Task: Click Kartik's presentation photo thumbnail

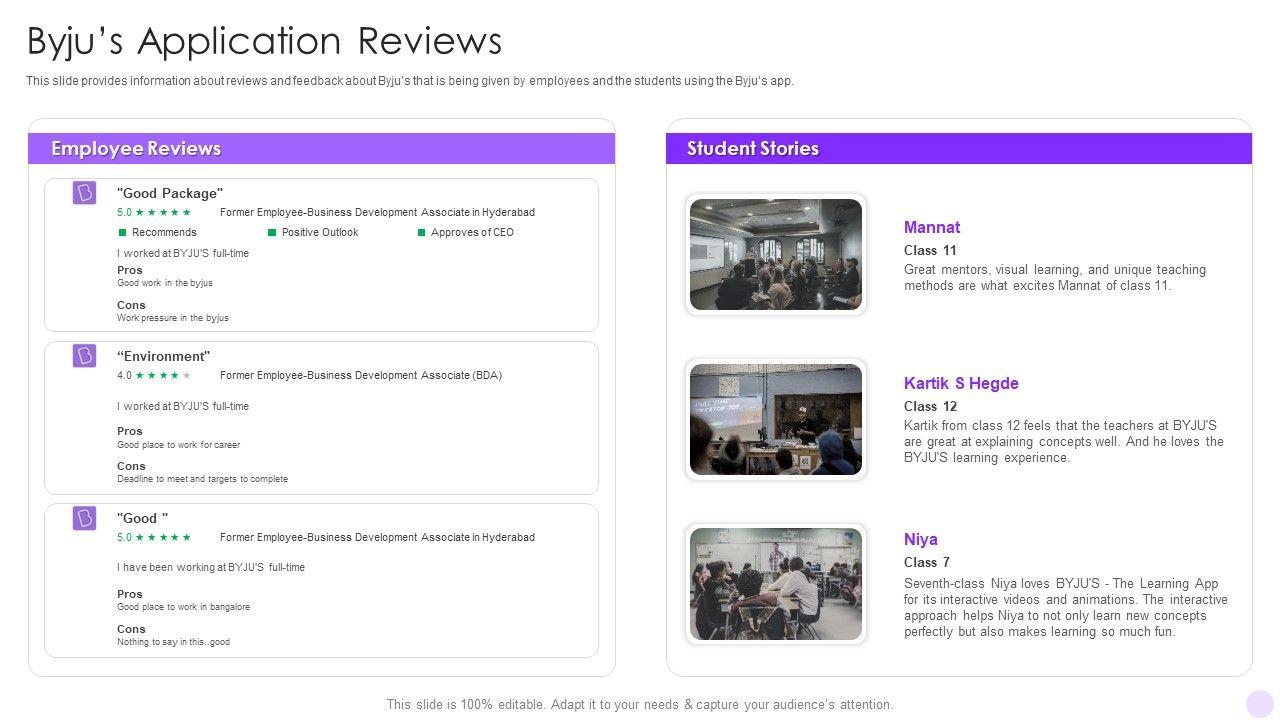Action: [x=776, y=419]
